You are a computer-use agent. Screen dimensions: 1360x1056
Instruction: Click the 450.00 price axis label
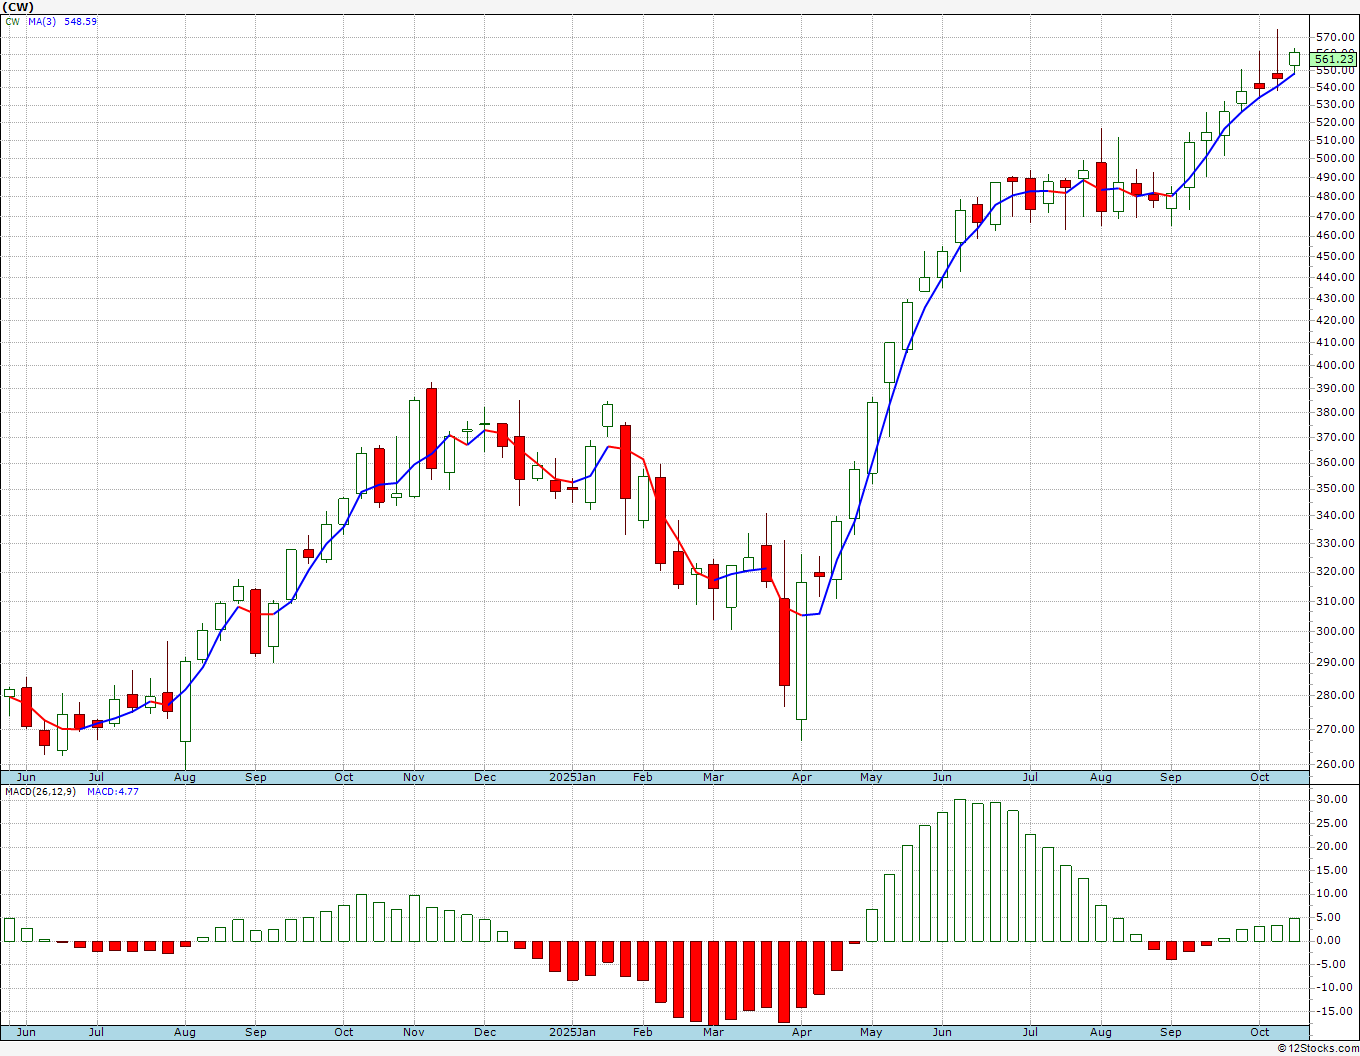[1335, 257]
